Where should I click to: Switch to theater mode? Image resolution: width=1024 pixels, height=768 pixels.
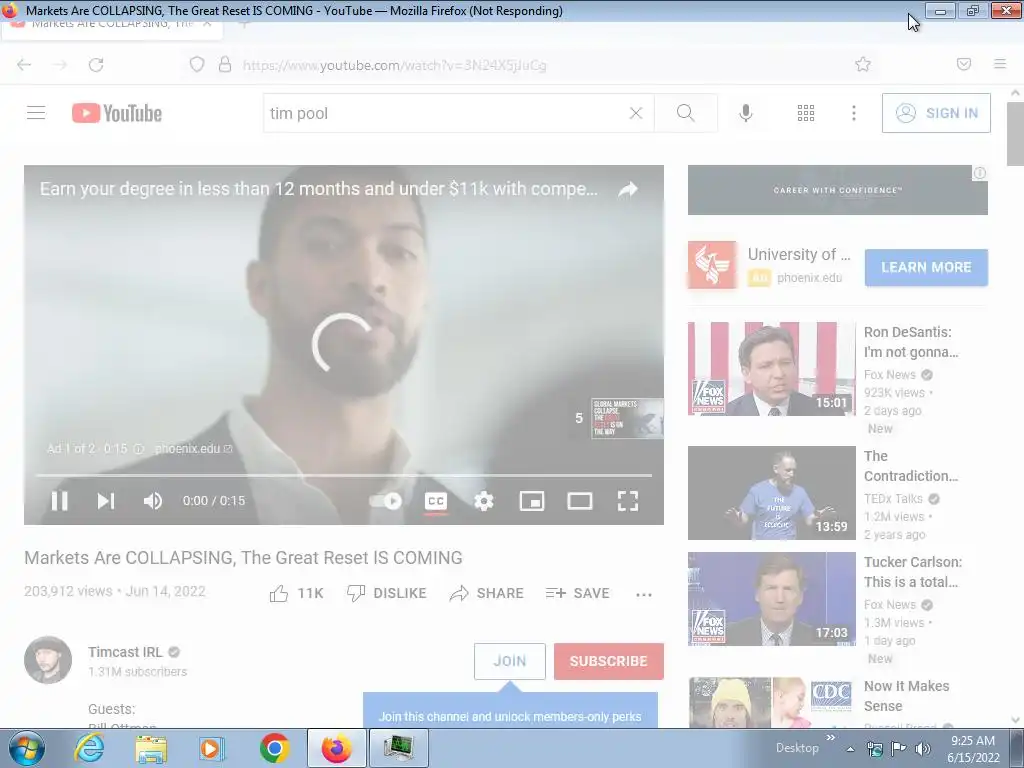pyautogui.click(x=580, y=501)
